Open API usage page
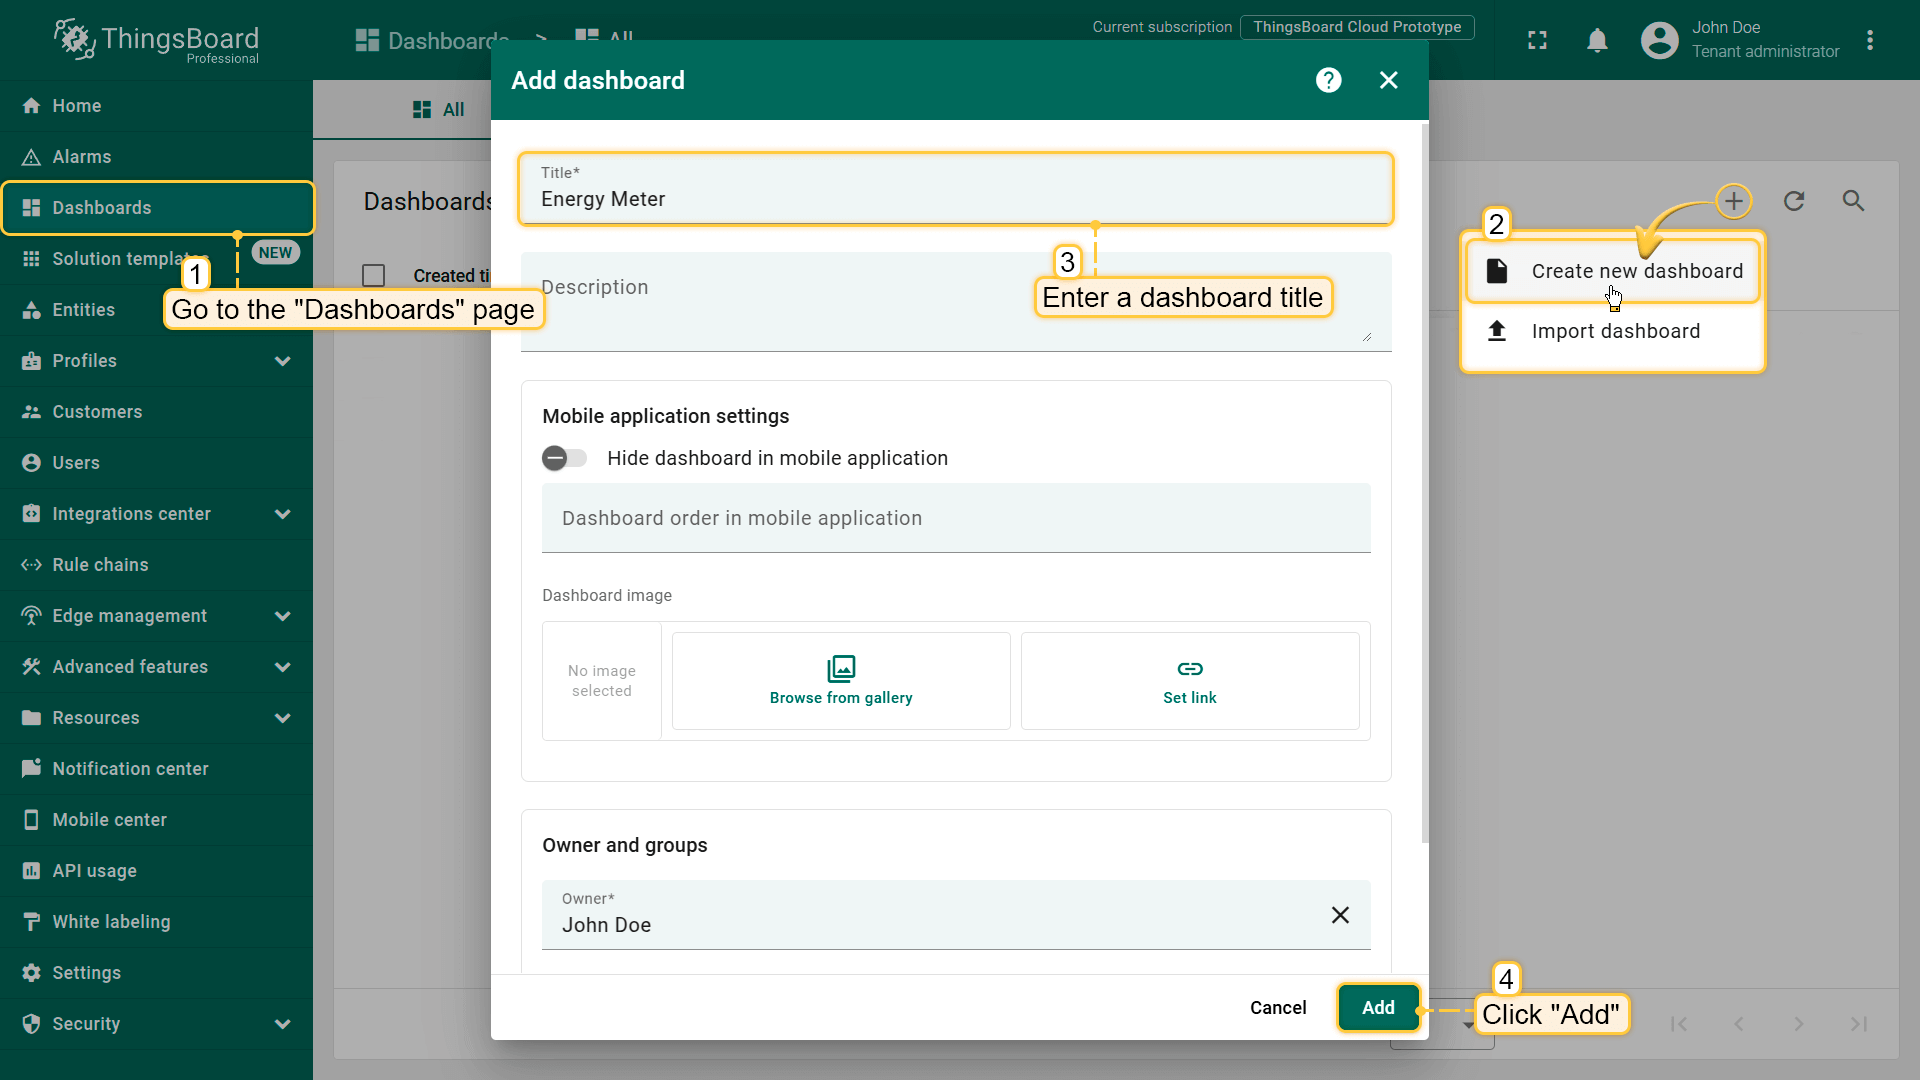The image size is (1920, 1080). coord(156,871)
